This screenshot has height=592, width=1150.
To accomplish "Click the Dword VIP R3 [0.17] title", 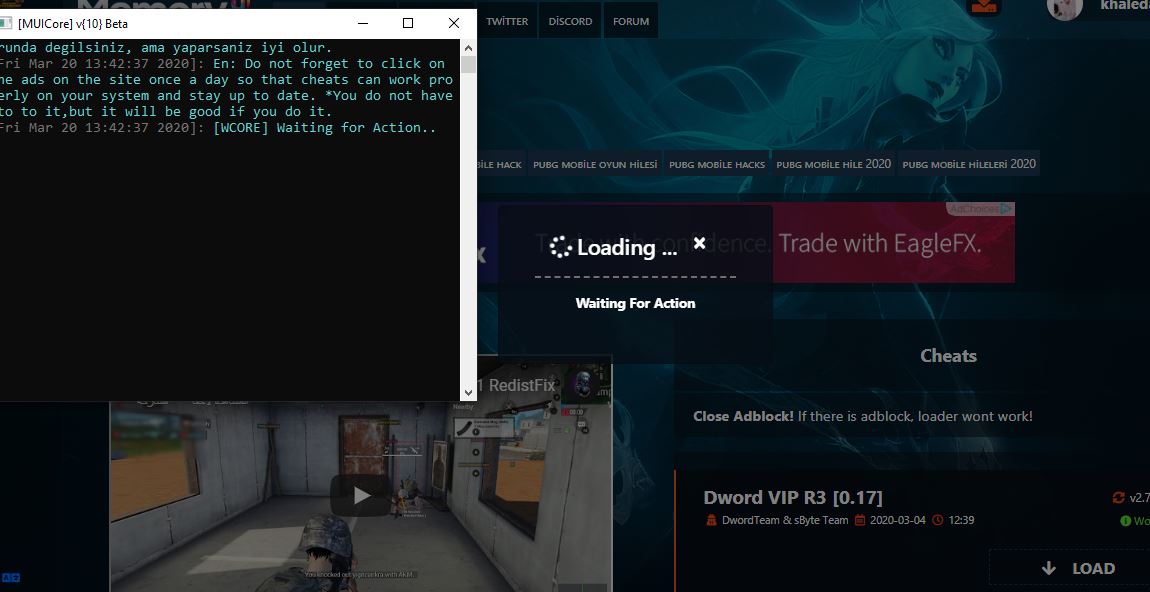I will coord(793,497).
